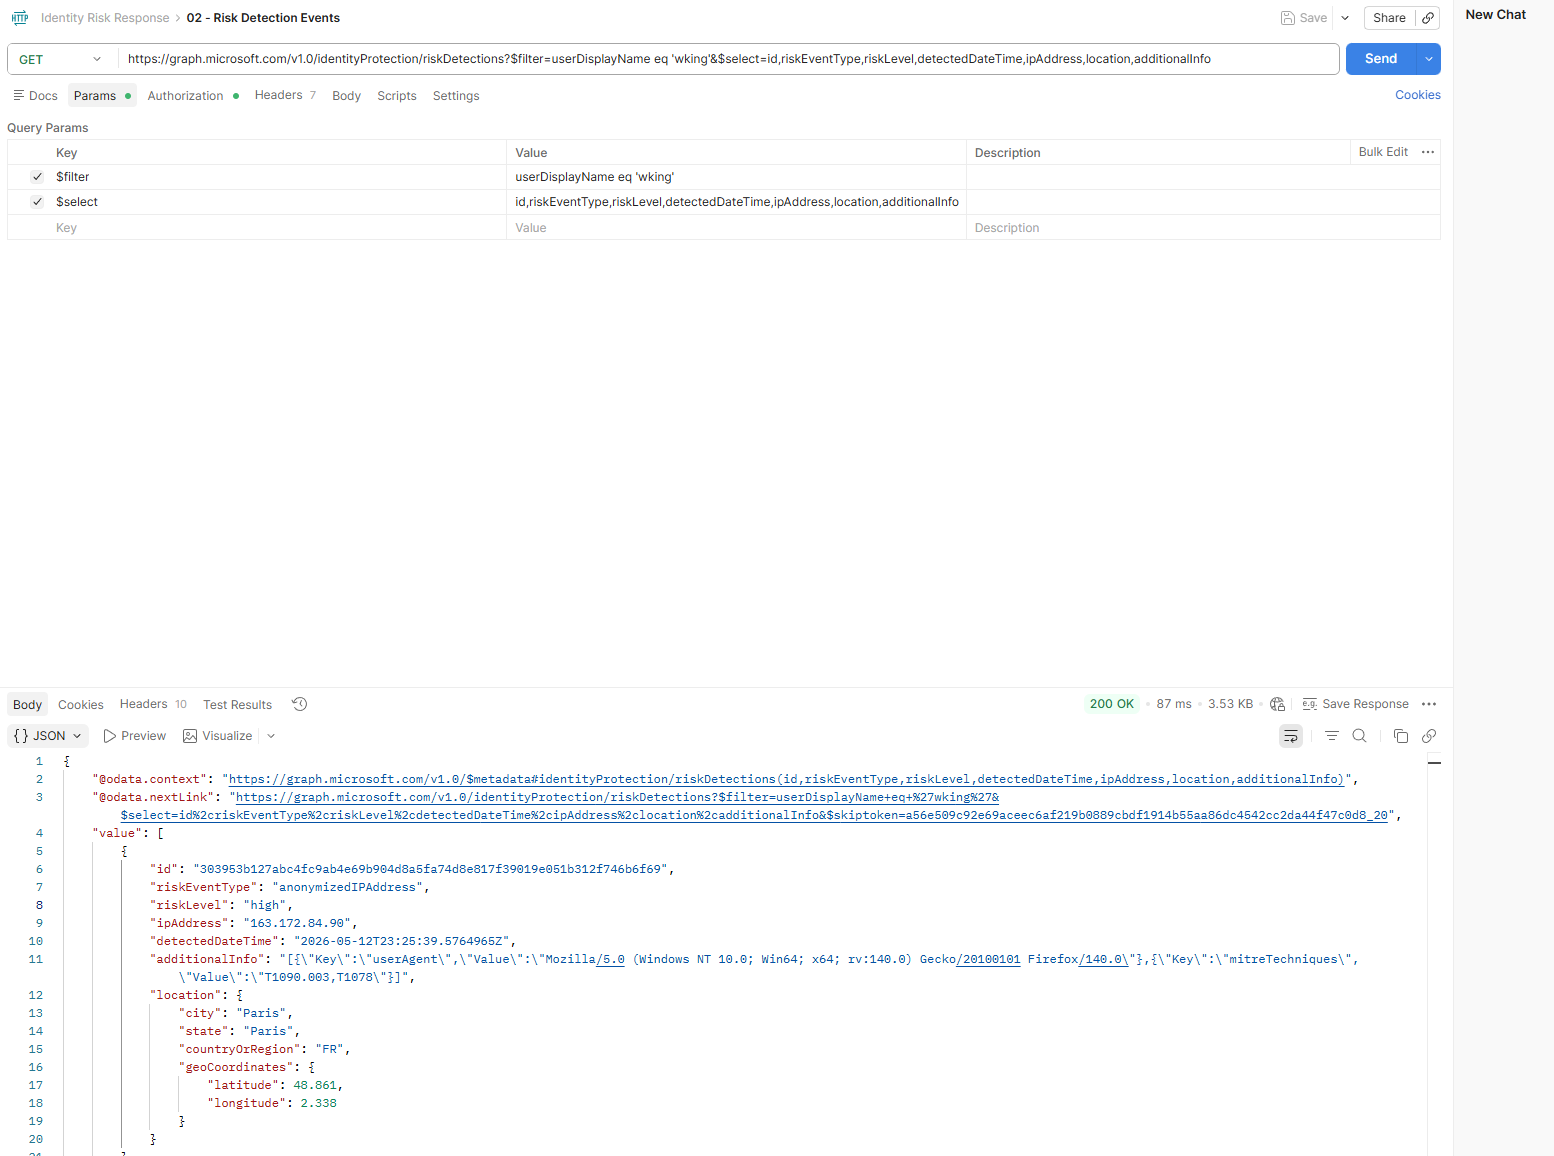
Task: Click the Share button
Action: 1389,18
